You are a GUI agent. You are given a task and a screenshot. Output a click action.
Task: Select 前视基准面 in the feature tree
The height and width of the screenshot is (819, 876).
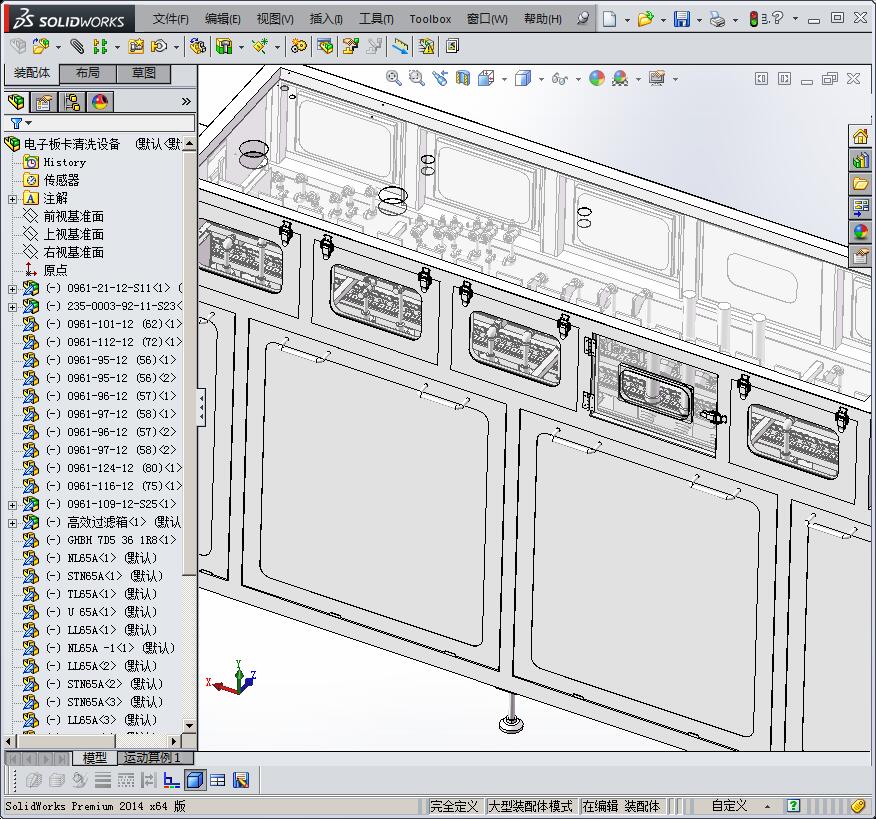click(x=73, y=216)
